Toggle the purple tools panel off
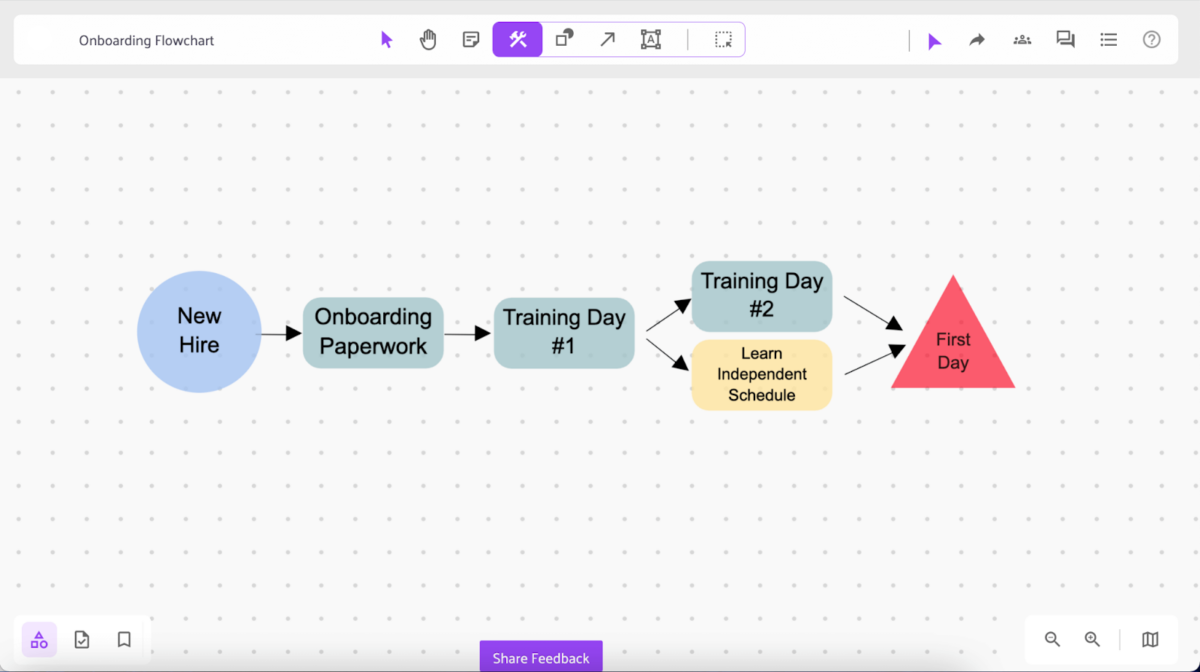Image resolution: width=1200 pixels, height=672 pixels. pos(517,39)
